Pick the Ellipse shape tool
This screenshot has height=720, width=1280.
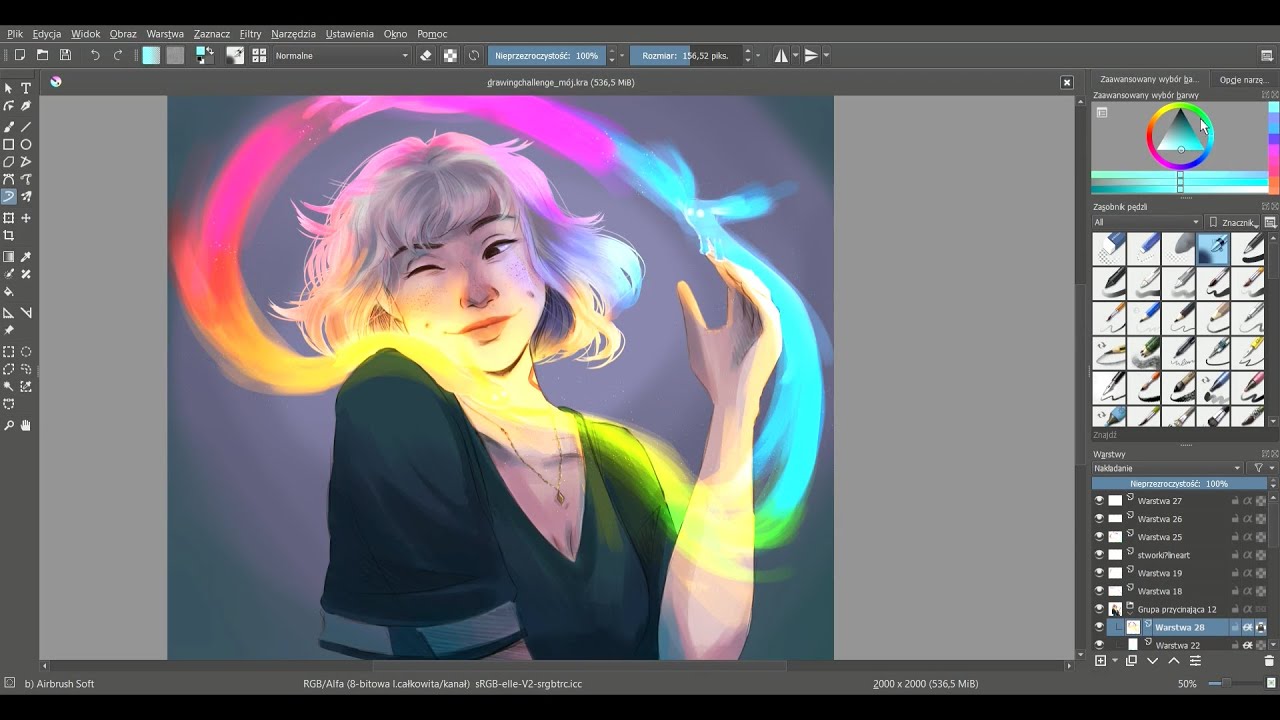26,145
